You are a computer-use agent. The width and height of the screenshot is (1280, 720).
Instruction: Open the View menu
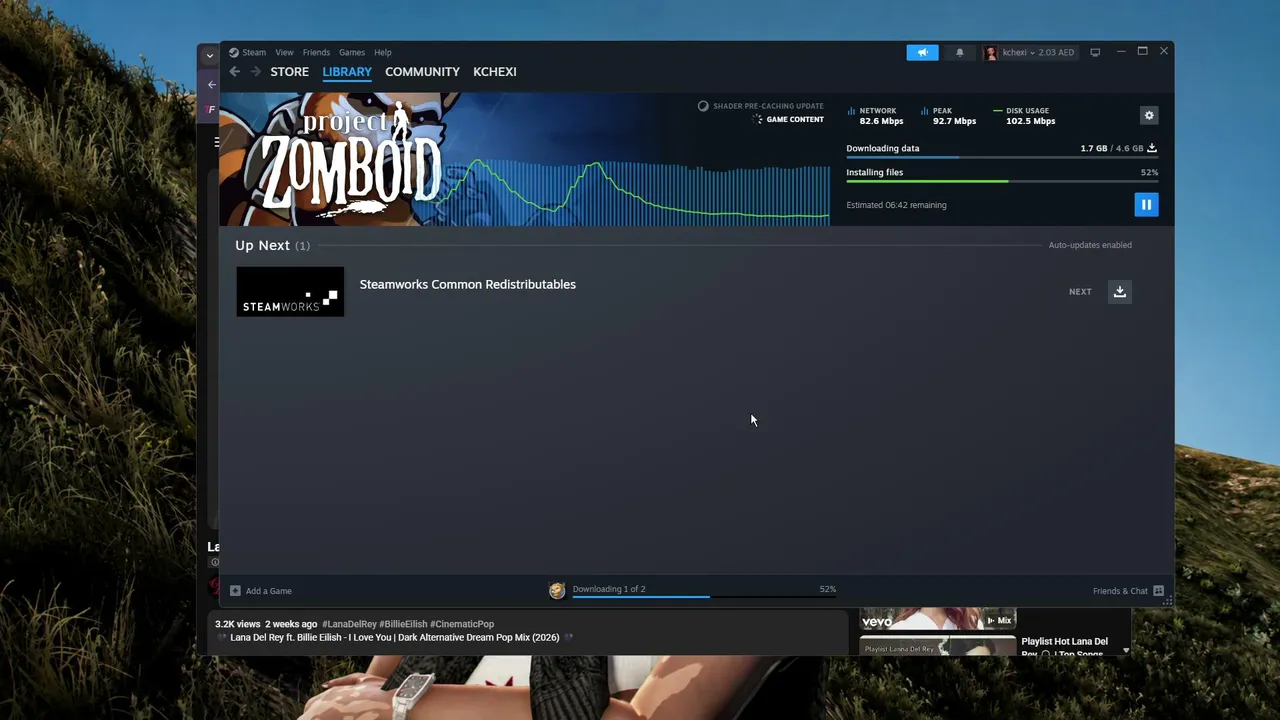[285, 52]
